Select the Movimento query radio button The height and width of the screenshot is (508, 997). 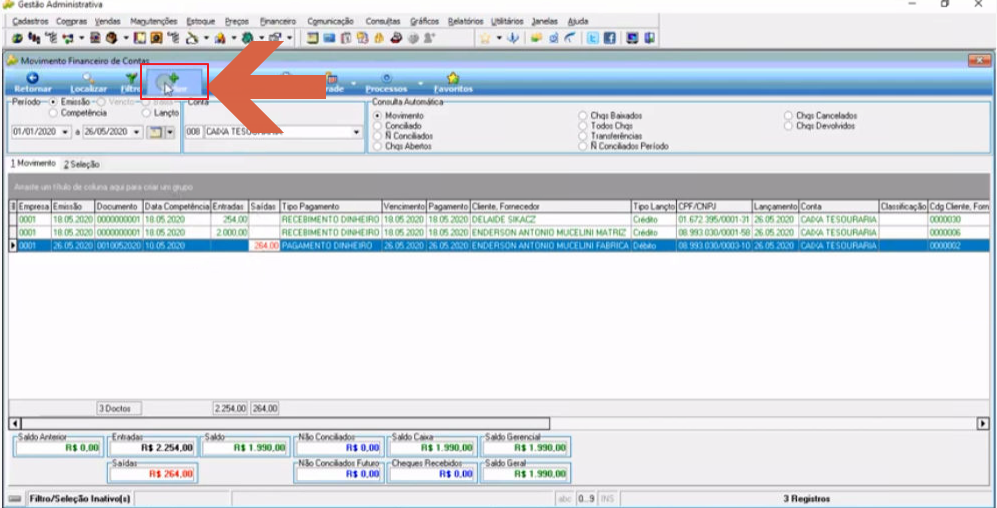tap(378, 116)
